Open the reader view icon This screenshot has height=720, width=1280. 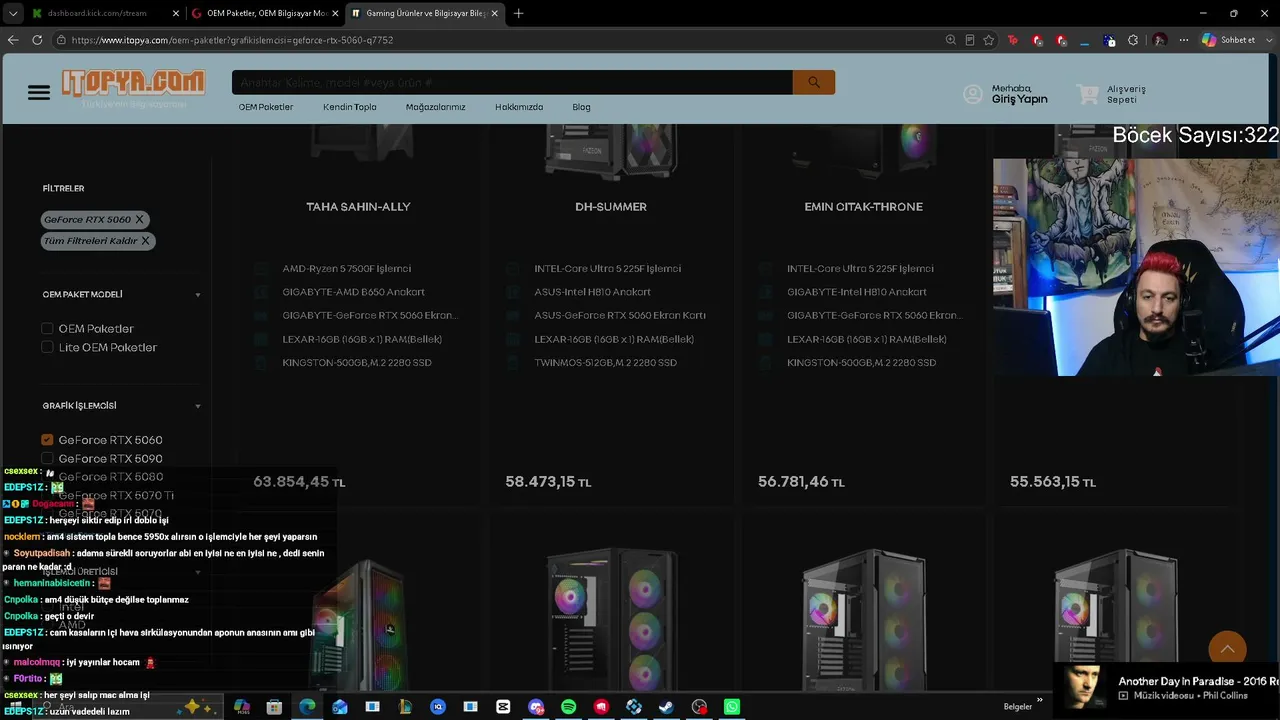coord(969,40)
